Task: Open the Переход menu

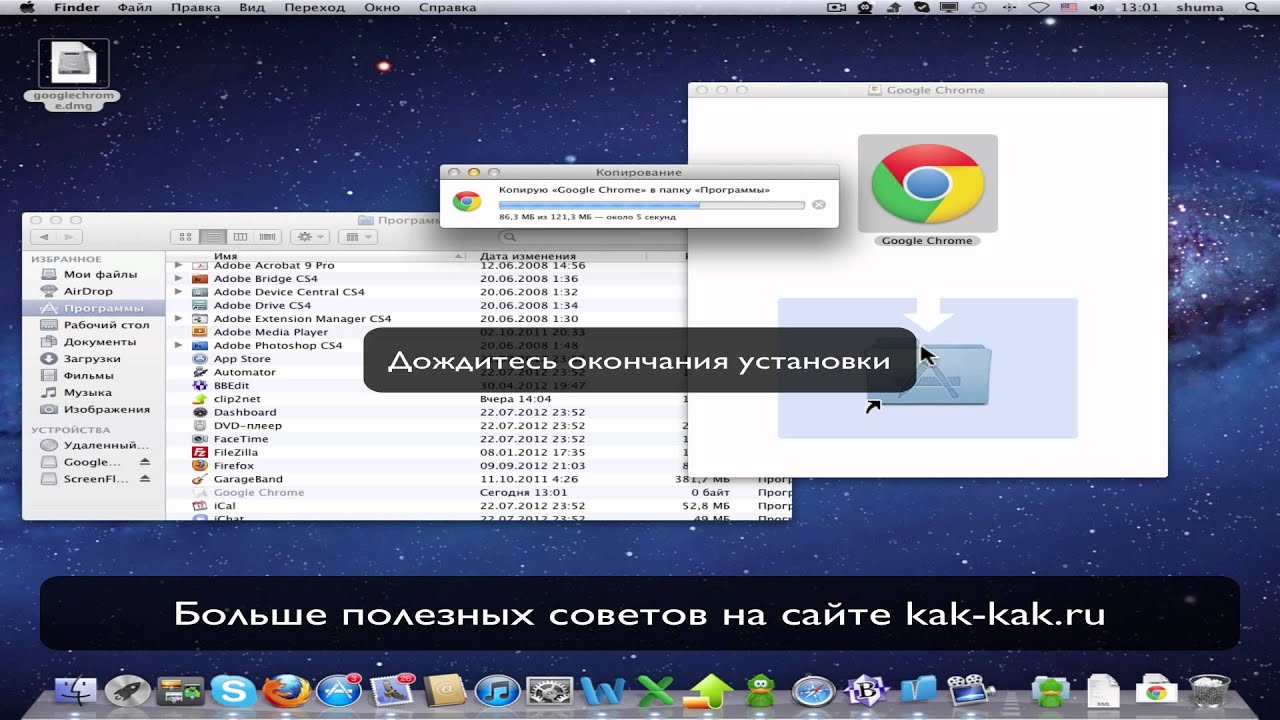Action: click(x=314, y=8)
